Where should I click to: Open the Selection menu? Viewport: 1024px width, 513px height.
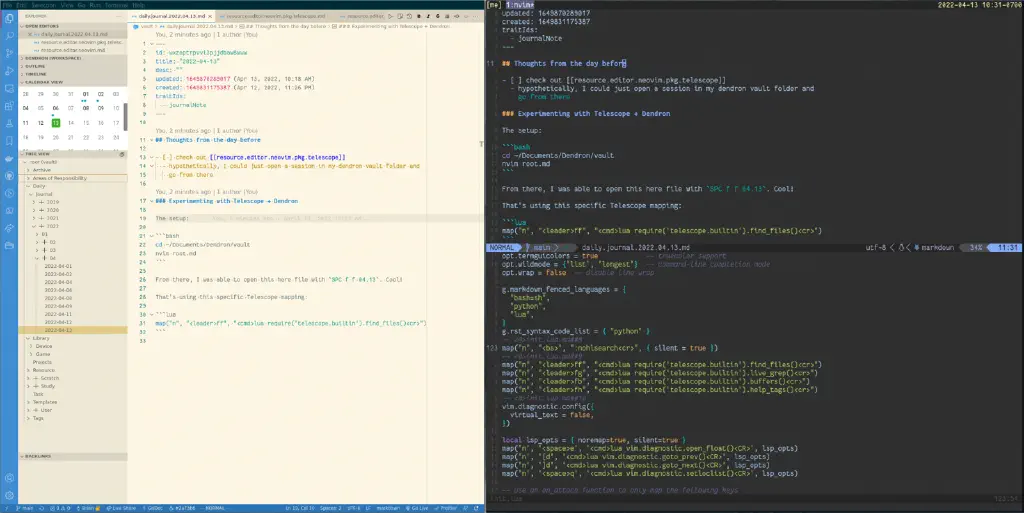click(44, 5)
